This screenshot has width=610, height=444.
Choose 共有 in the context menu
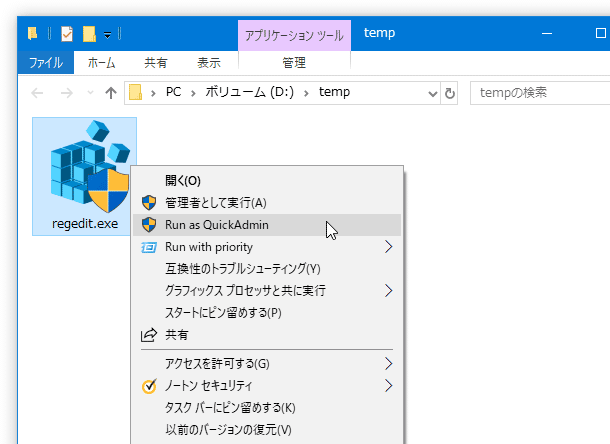point(267,335)
